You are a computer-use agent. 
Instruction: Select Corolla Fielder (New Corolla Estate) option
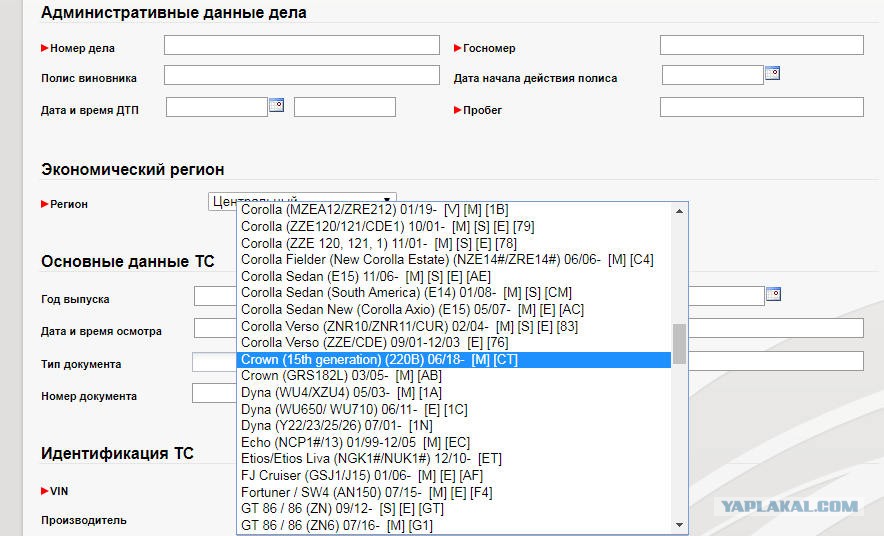pos(454,260)
